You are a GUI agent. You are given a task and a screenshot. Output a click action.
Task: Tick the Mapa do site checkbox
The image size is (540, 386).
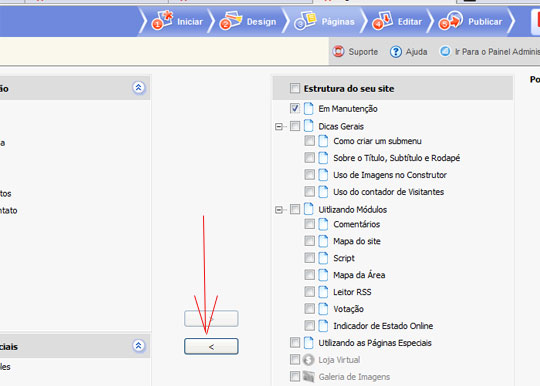310,241
